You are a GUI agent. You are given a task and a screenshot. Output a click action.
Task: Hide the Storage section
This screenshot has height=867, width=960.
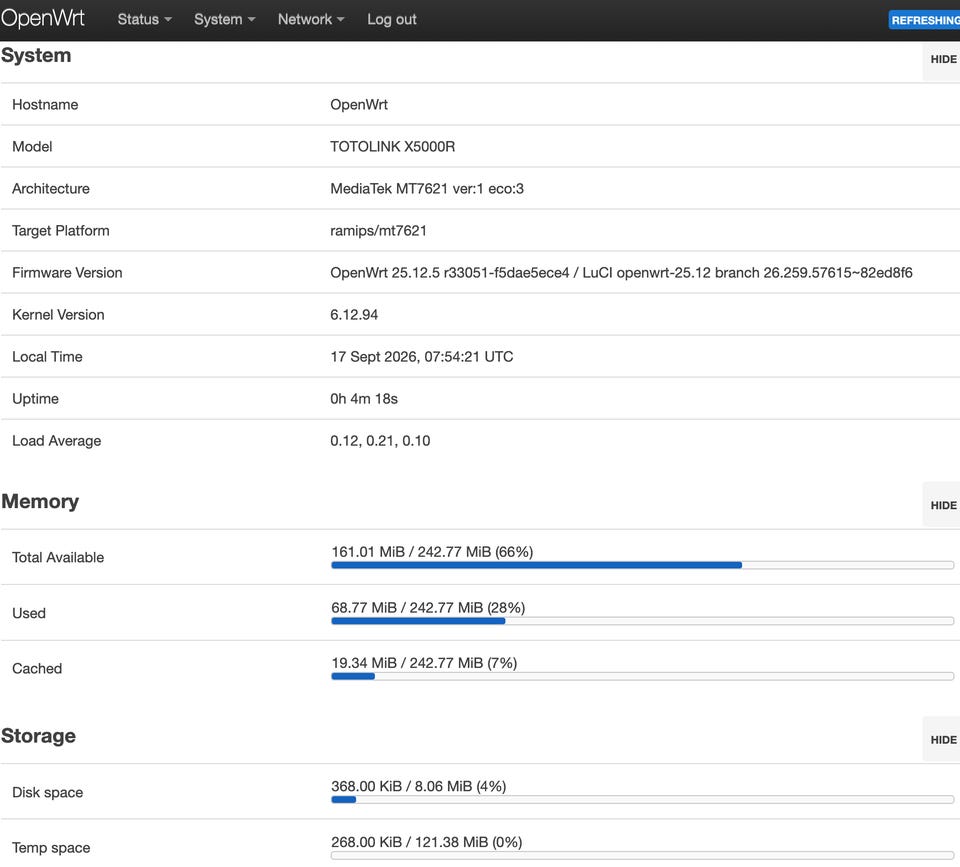tap(943, 740)
